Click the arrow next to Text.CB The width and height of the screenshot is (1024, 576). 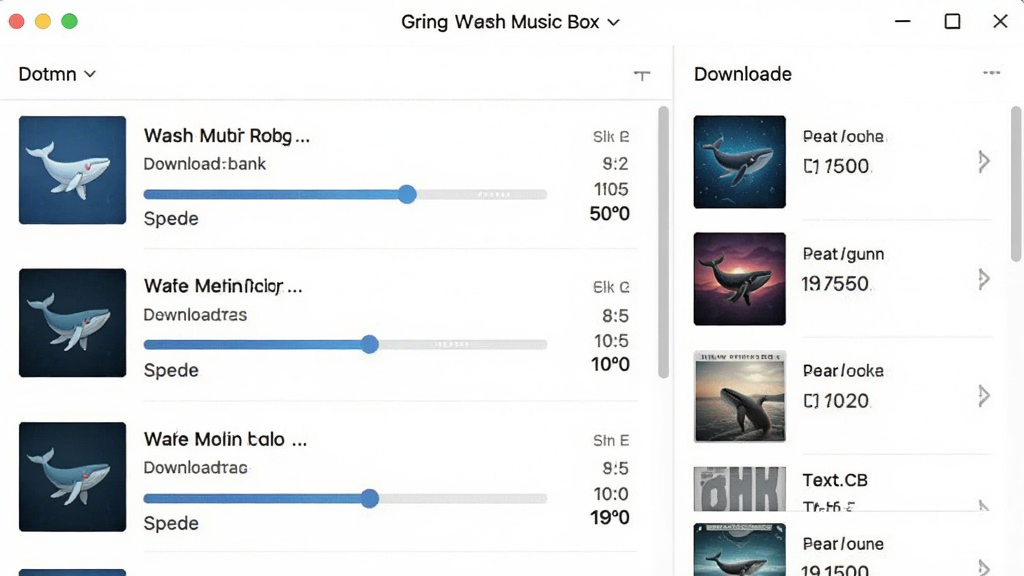point(984,505)
